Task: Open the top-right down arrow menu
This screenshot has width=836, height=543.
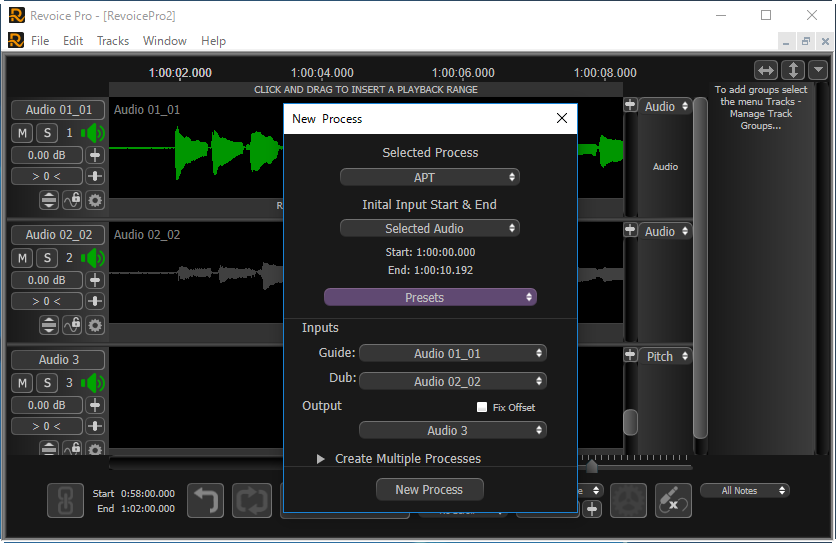Action: click(x=818, y=70)
